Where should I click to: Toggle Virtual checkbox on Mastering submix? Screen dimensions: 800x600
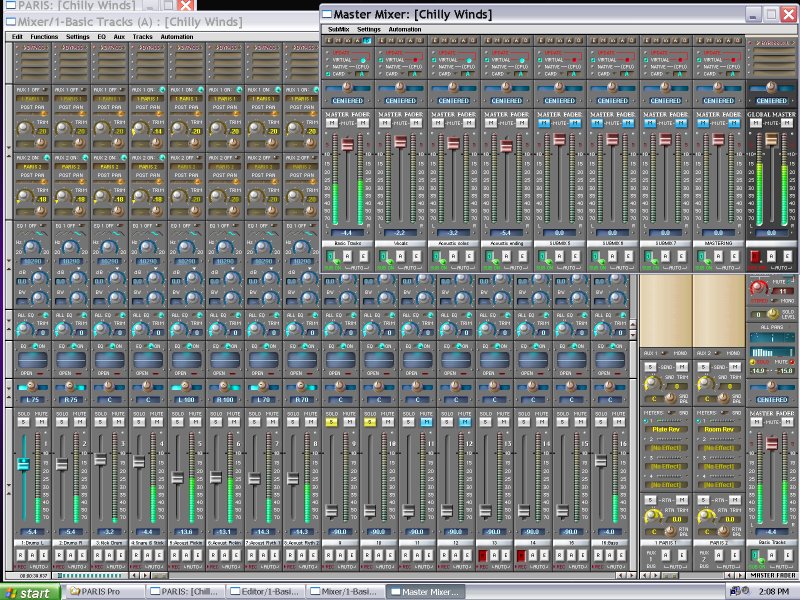(x=699, y=60)
